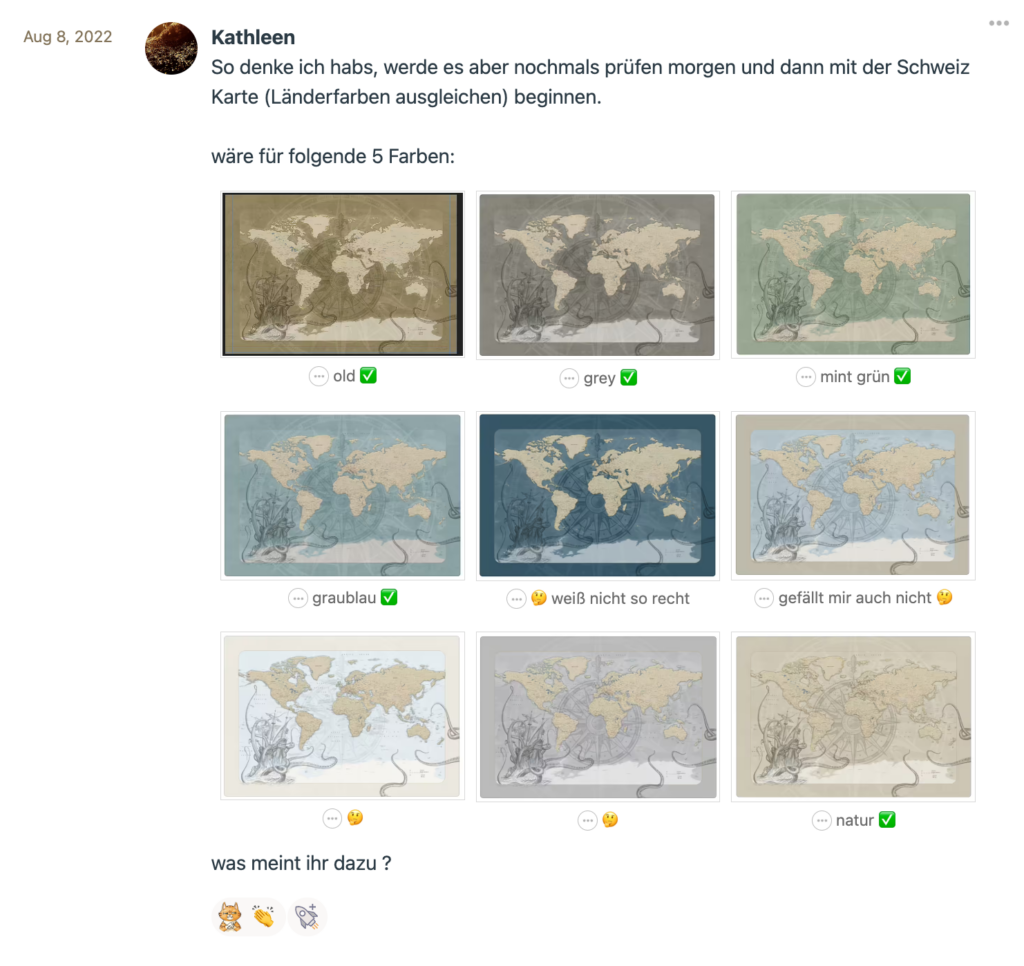Open the options bubble next to 'graublau' caption
1024x966 pixels.
pos(298,598)
